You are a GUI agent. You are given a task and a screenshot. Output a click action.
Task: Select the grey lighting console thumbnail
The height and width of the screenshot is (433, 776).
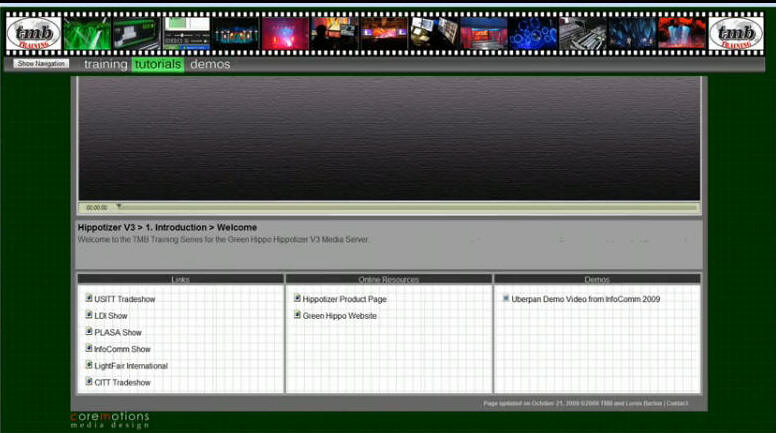pyautogui.click(x=582, y=34)
